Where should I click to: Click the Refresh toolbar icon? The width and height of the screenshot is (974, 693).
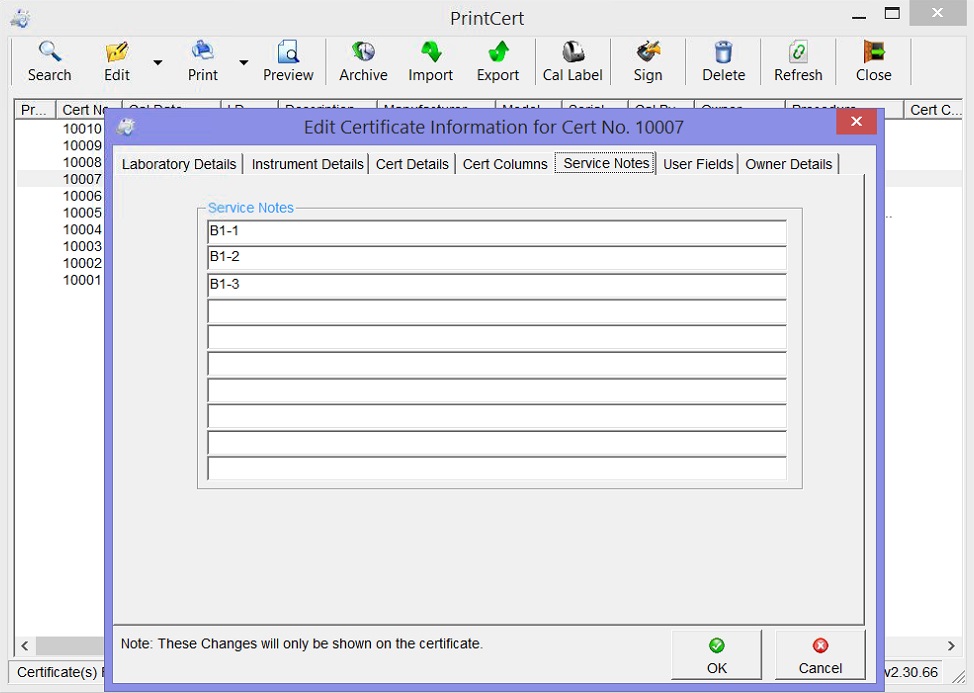pos(797,62)
